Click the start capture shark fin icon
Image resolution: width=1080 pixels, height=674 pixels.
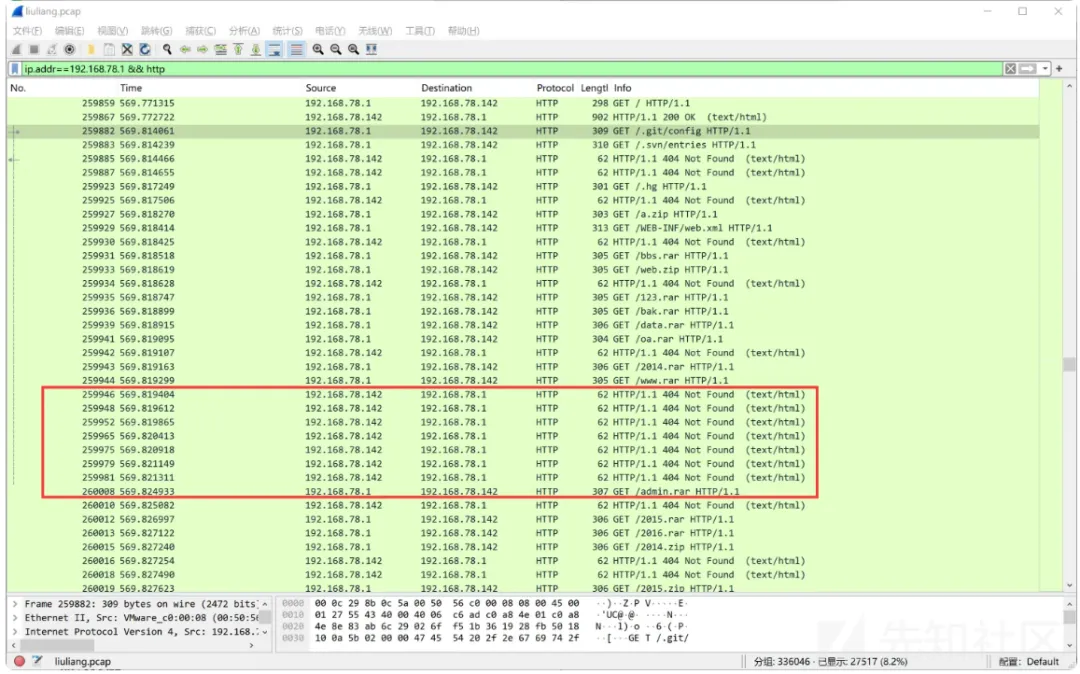point(16,49)
